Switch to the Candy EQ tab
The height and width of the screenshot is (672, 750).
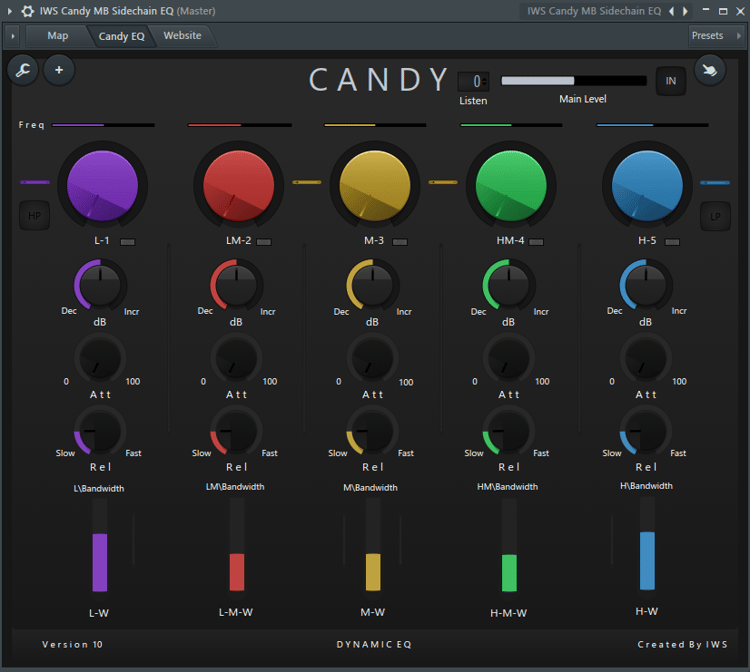[x=121, y=36]
